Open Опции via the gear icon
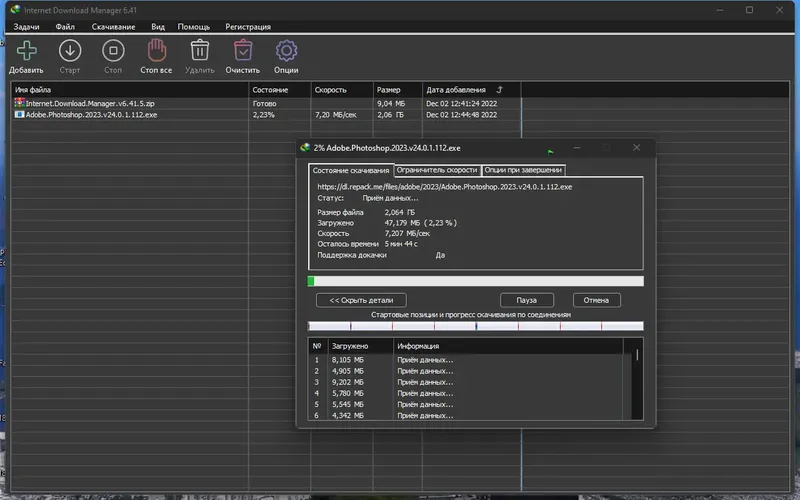 point(286,50)
